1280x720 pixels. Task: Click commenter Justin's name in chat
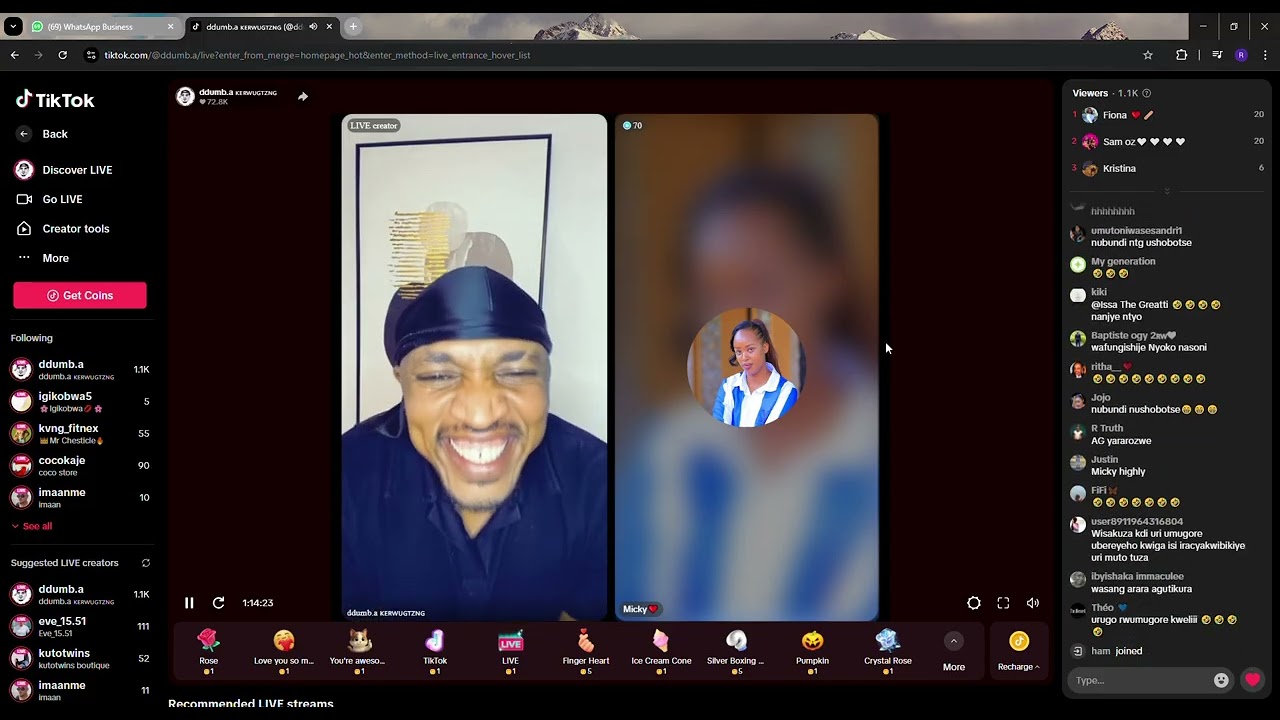coord(1104,460)
